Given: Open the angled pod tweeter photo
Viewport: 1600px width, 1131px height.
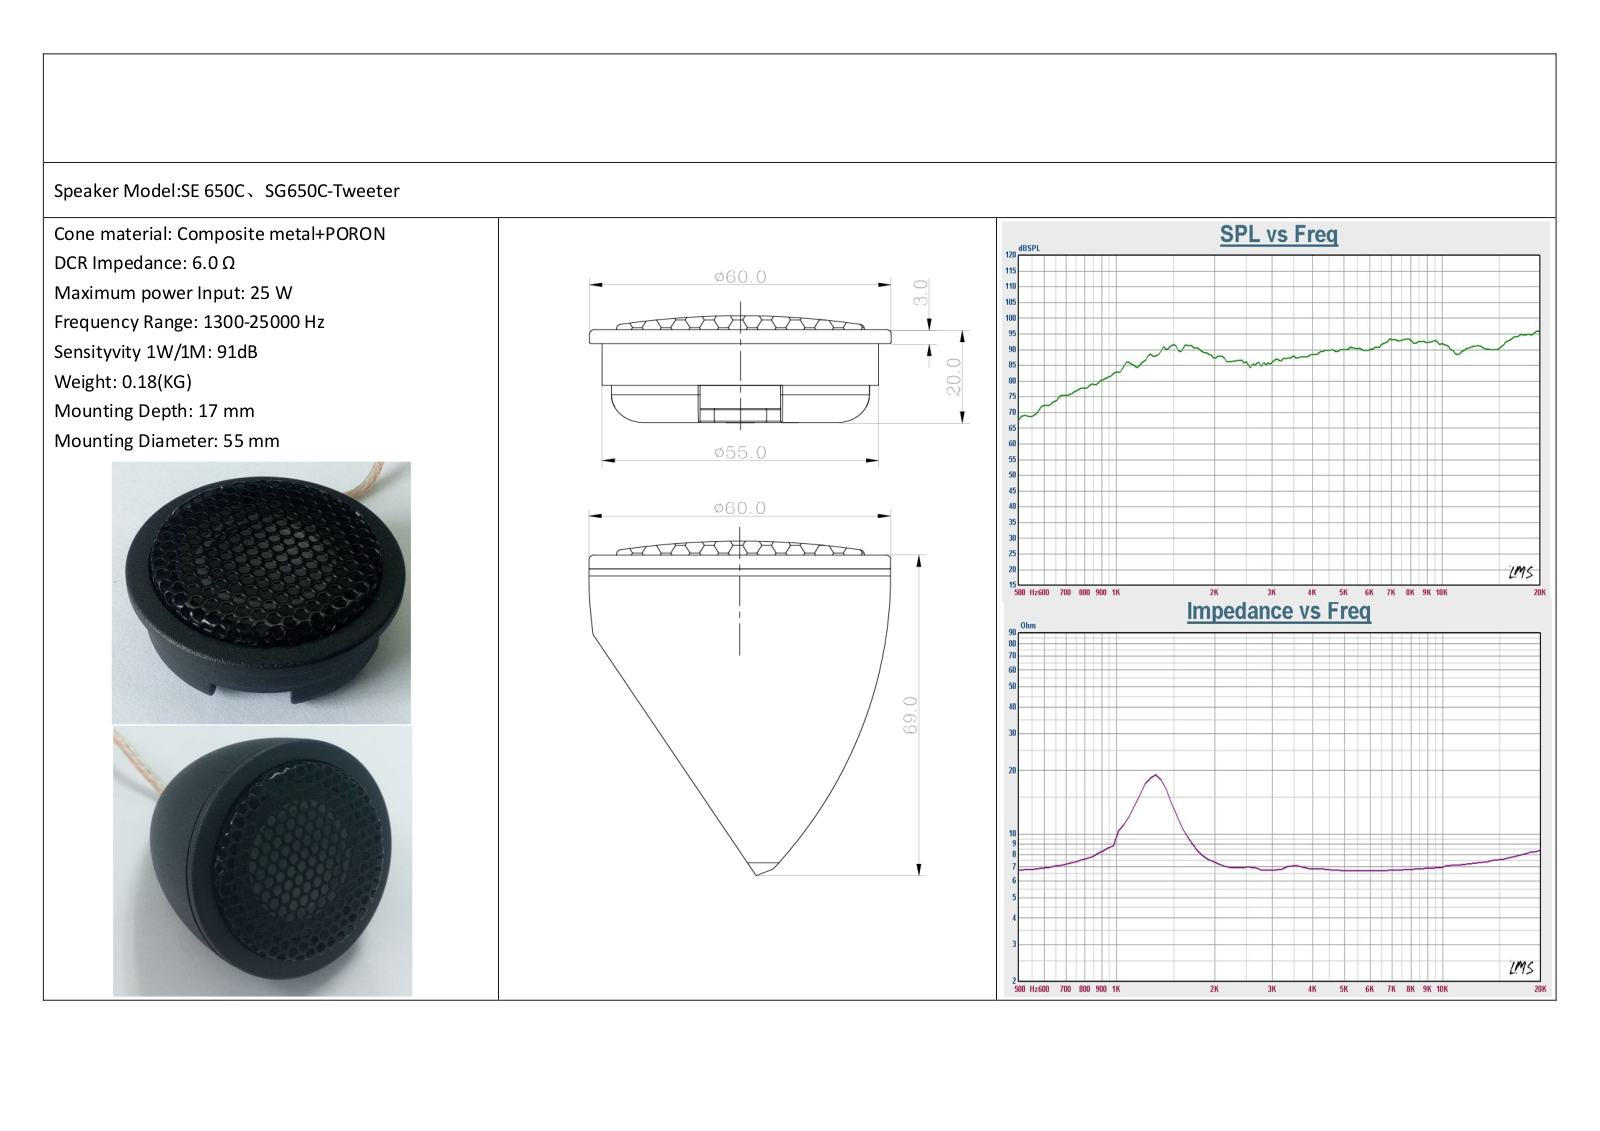Looking at the screenshot, I should point(262,861).
